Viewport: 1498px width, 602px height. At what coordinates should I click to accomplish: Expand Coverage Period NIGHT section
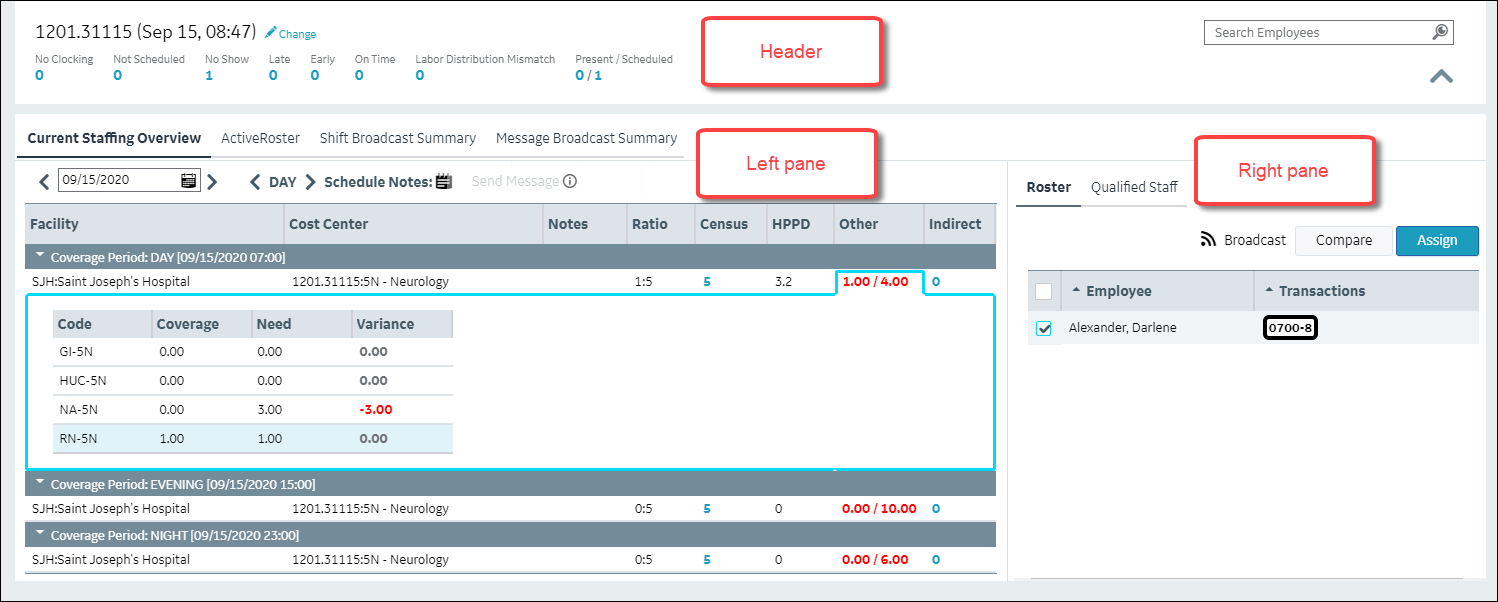[x=39, y=534]
